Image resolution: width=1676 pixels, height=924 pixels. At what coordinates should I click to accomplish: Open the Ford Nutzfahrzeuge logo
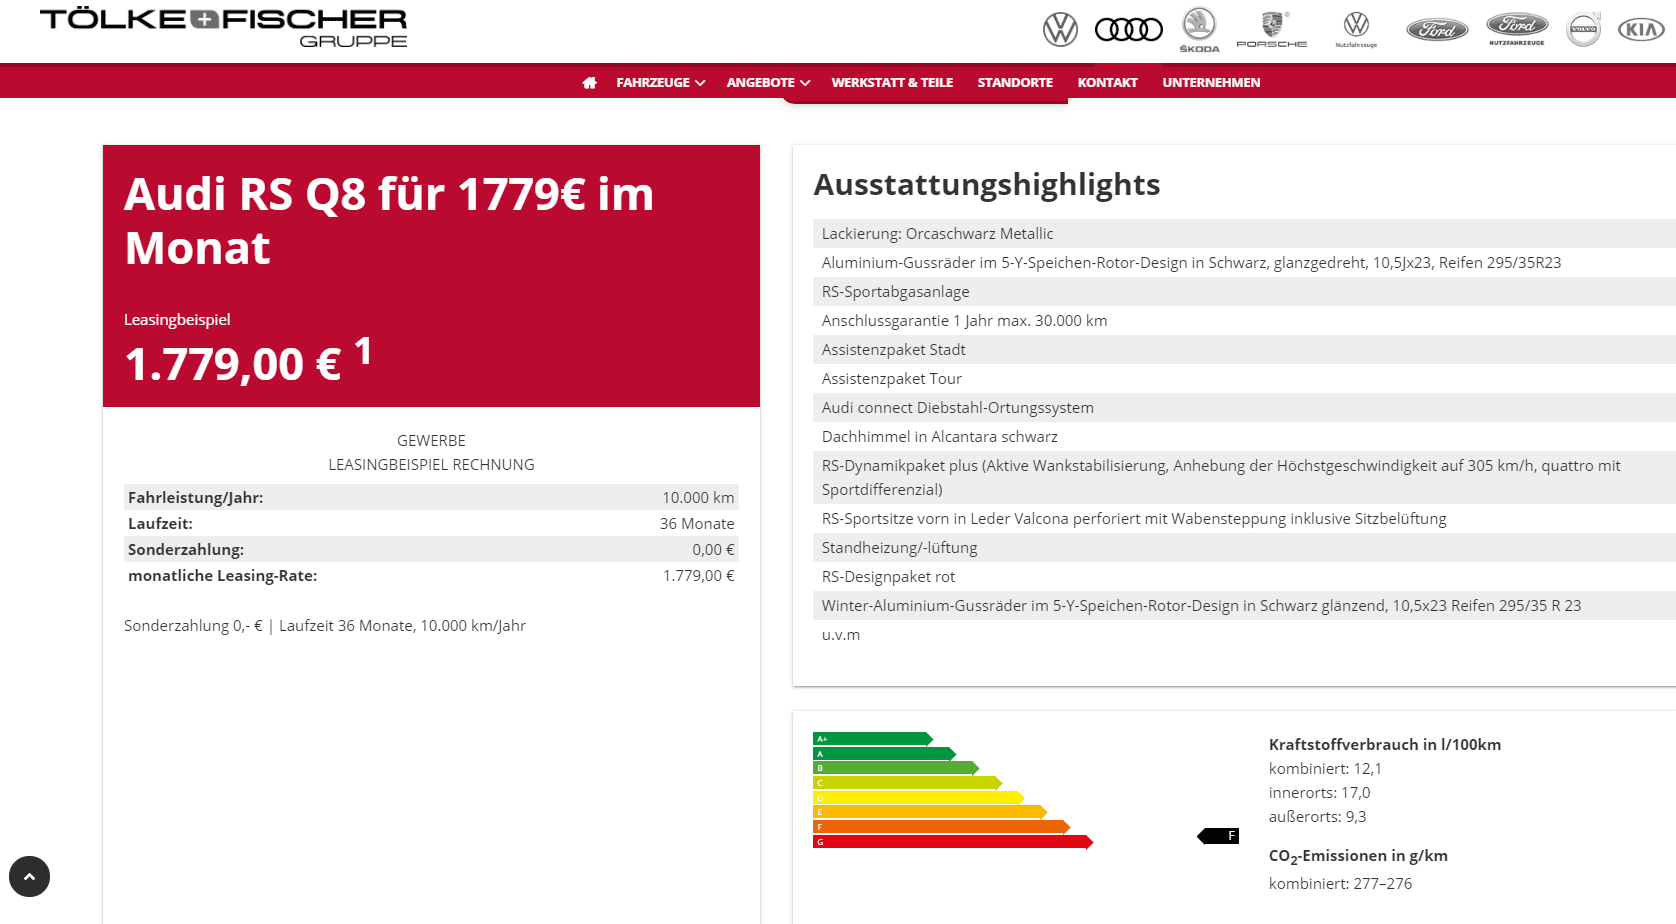1517,29
